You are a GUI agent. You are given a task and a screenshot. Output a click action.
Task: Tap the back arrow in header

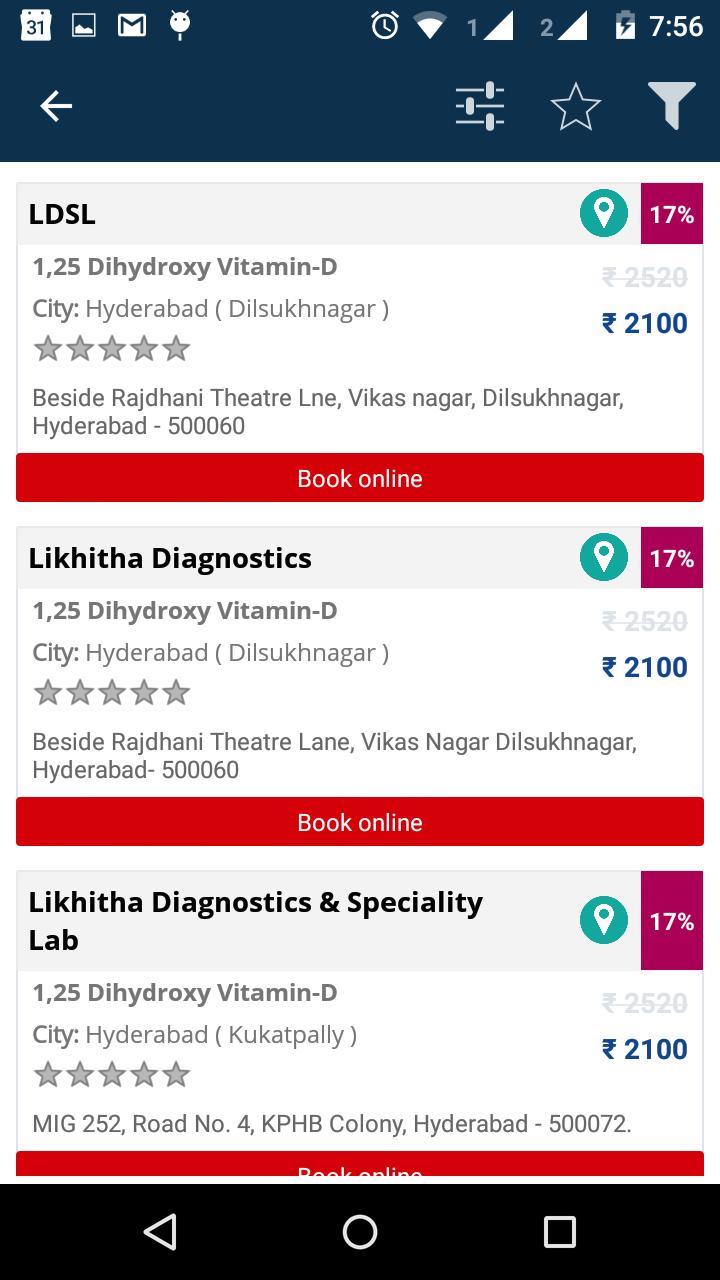[56, 106]
